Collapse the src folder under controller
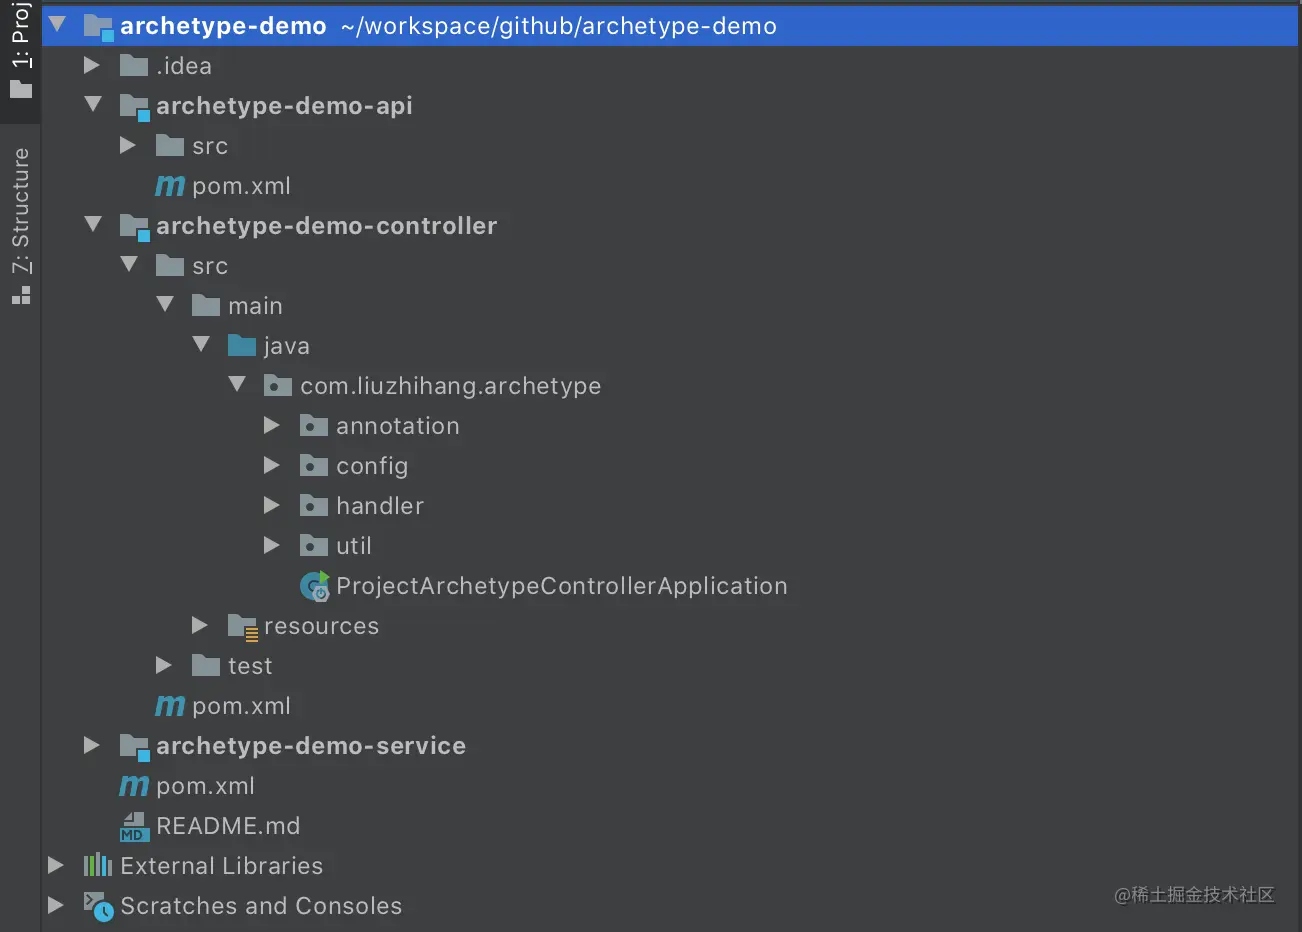 pos(128,265)
